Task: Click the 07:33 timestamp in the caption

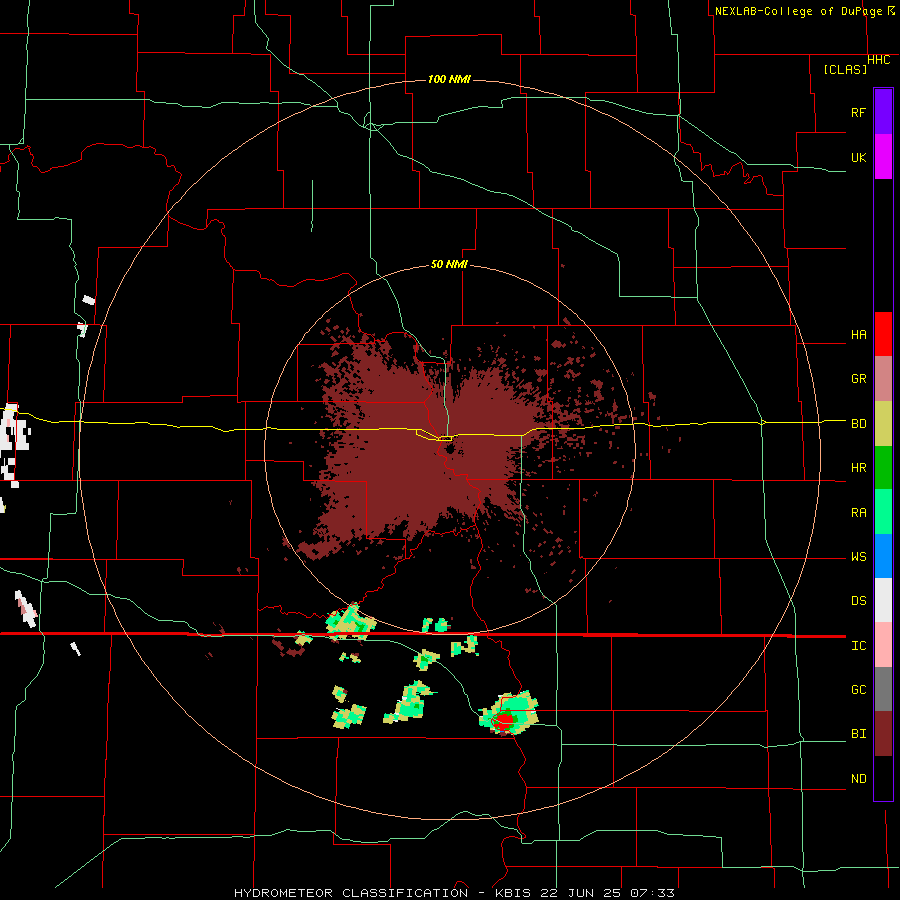Action: [652, 893]
